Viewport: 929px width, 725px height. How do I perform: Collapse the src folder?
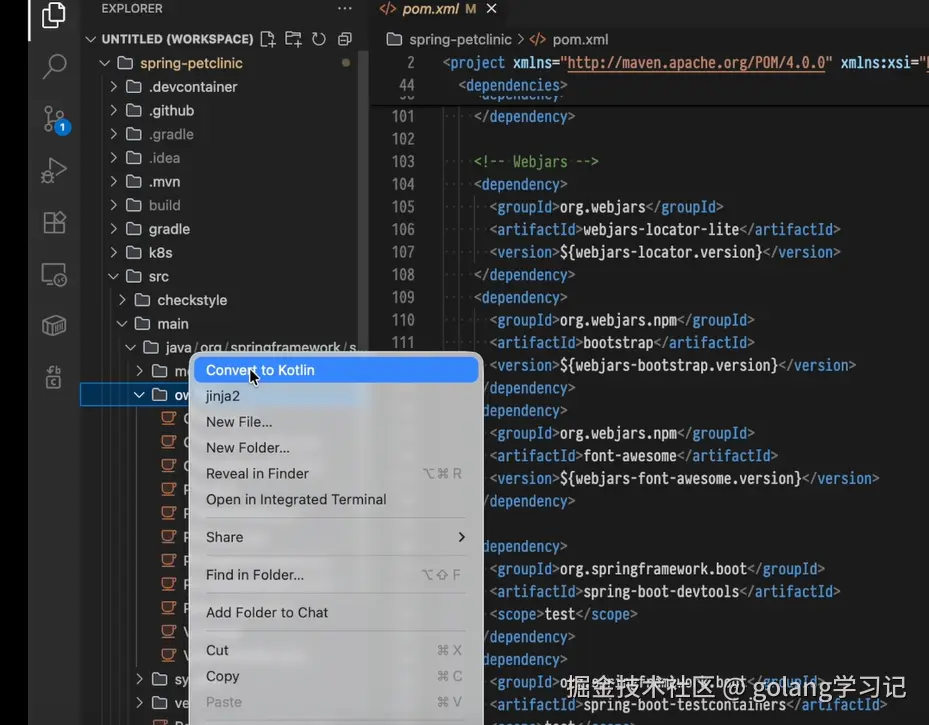[x=113, y=276]
